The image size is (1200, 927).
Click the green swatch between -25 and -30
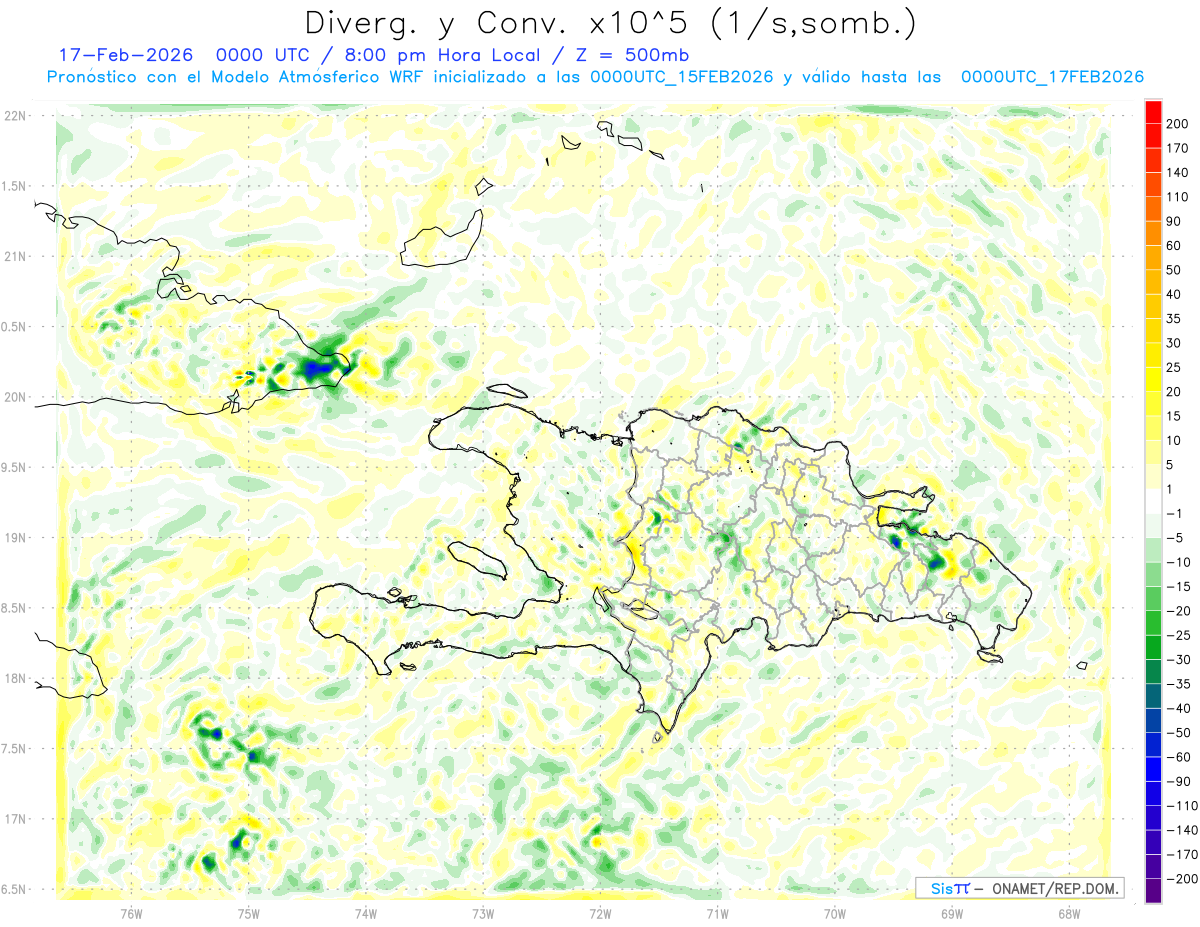pyautogui.click(x=1153, y=647)
